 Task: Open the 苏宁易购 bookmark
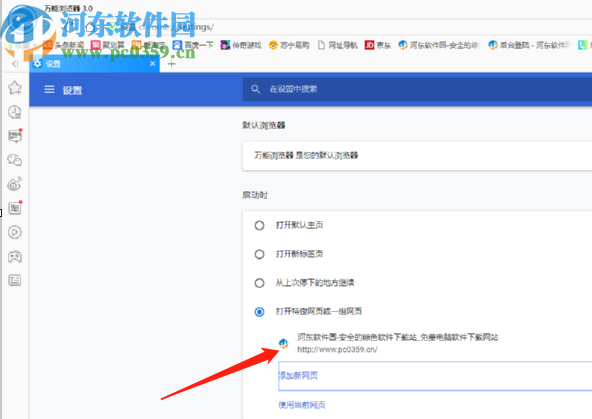(x=289, y=45)
